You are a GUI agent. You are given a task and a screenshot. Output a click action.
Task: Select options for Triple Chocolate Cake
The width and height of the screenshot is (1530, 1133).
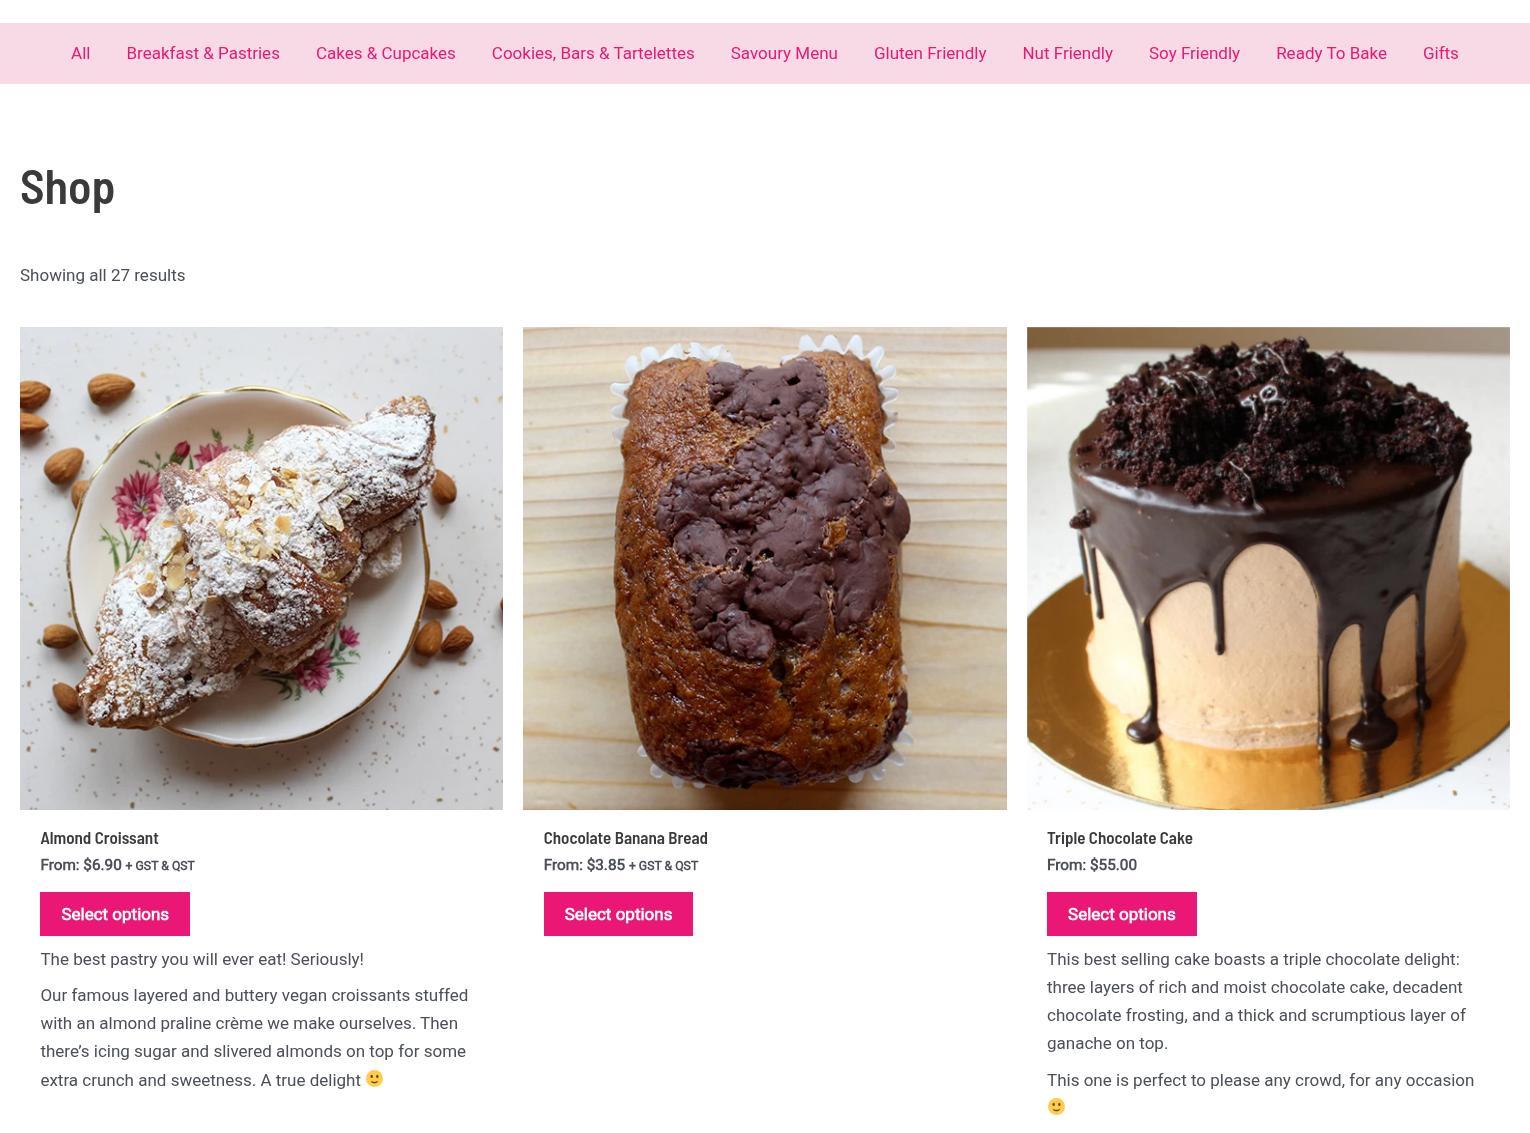1121,914
